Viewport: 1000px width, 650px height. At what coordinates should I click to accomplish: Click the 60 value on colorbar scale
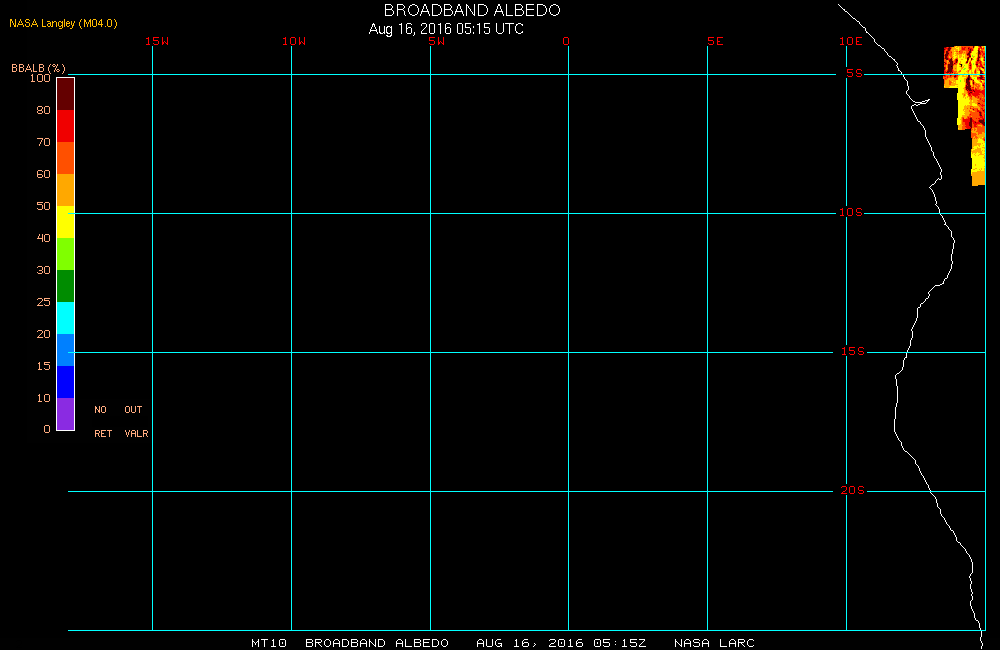point(43,174)
